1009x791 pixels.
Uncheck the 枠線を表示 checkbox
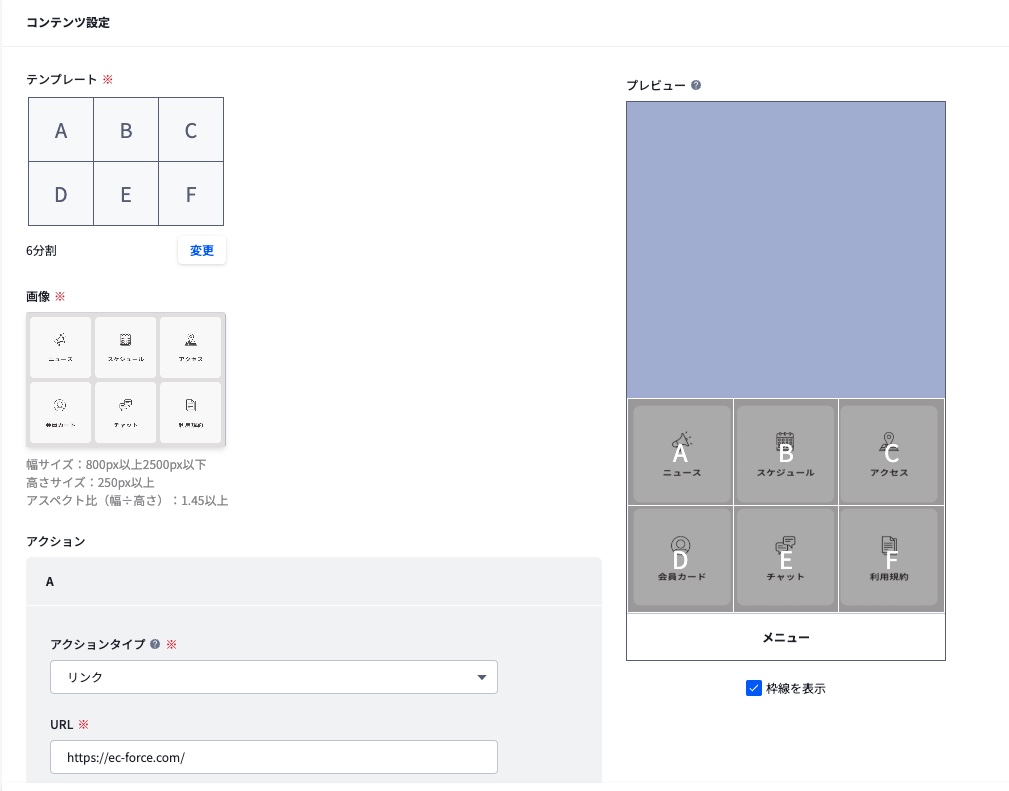[x=754, y=688]
